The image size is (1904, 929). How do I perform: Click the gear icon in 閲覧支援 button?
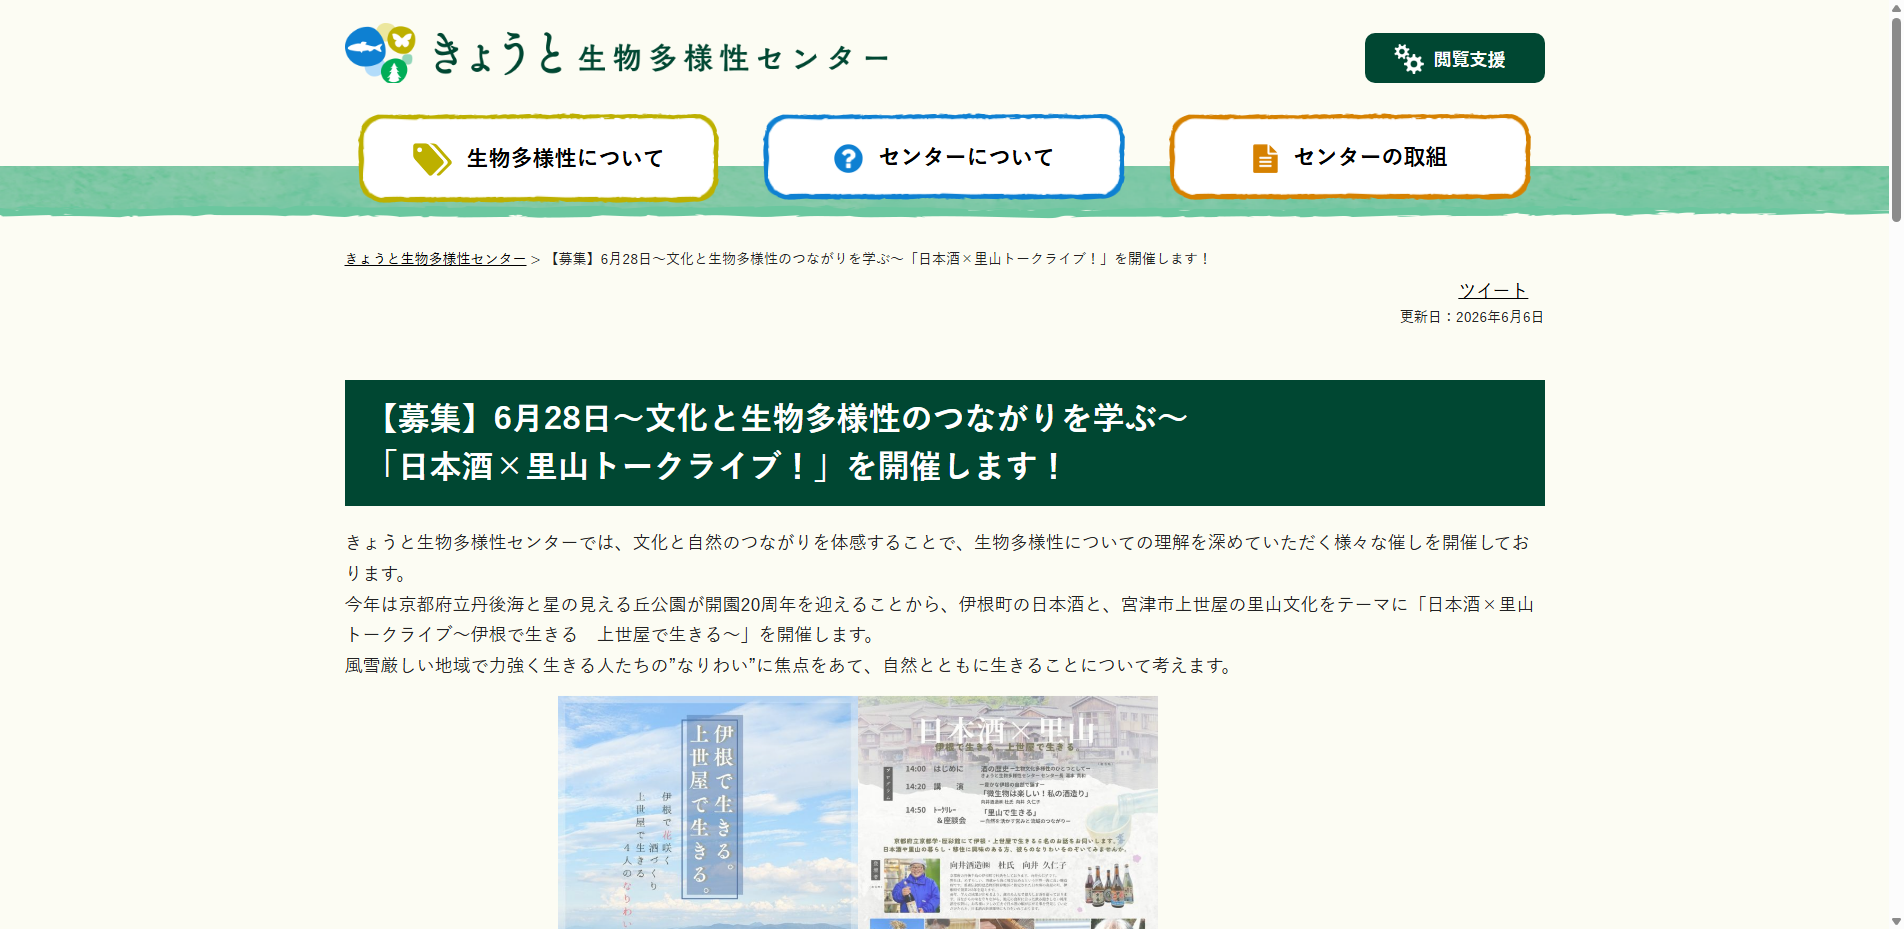tap(1408, 59)
